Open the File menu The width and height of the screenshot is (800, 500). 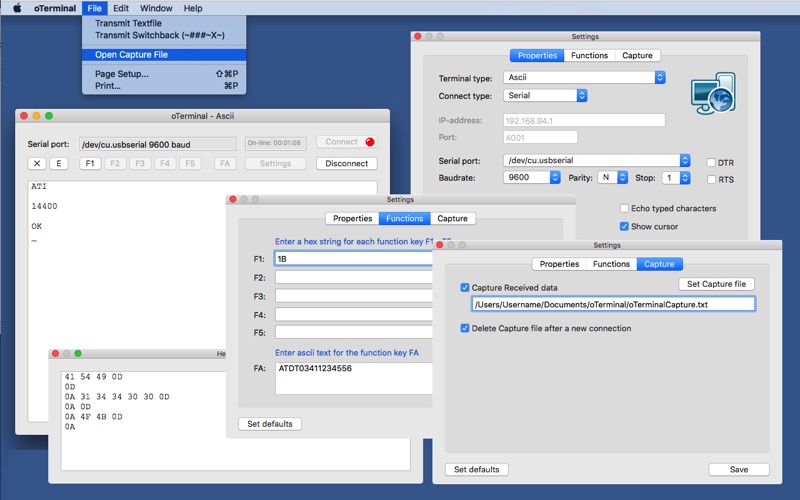coord(94,8)
